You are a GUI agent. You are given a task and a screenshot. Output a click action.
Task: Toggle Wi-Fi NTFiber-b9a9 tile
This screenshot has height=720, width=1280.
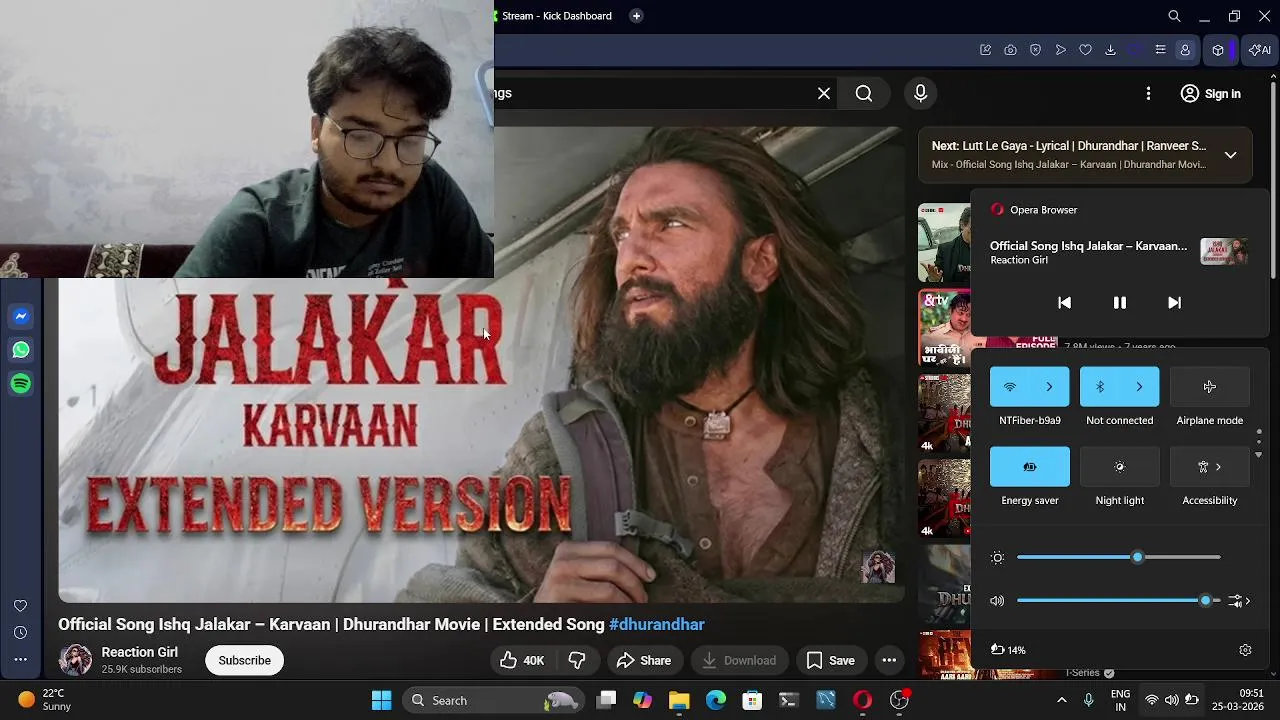point(1010,387)
